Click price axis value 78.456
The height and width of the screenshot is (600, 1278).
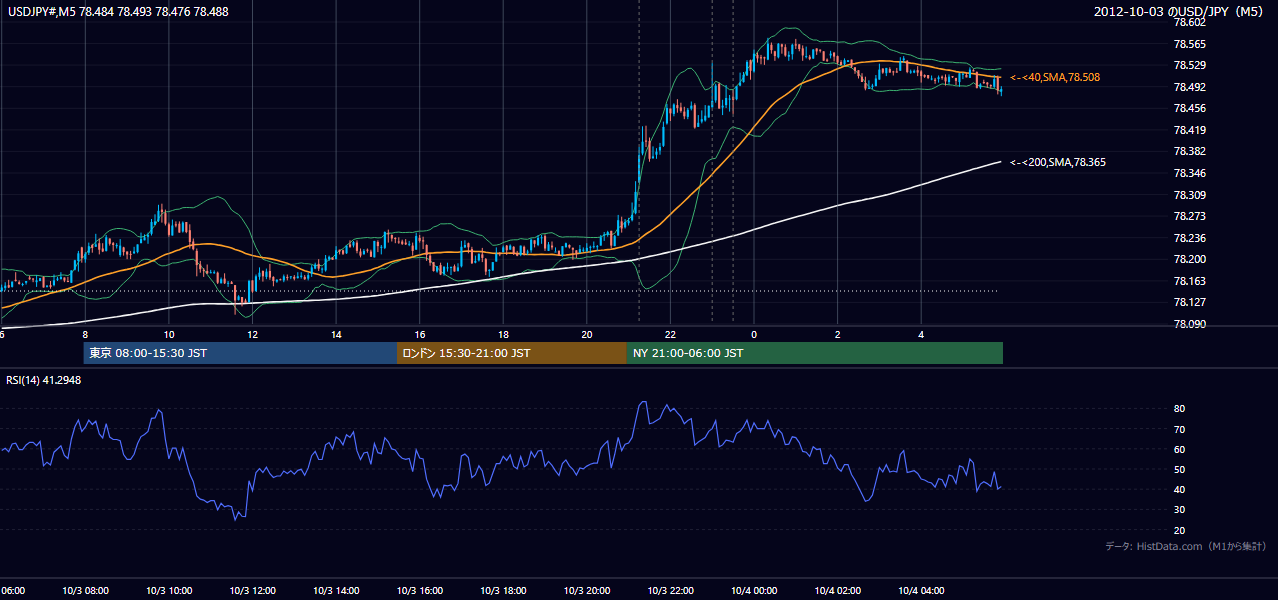pos(1189,108)
